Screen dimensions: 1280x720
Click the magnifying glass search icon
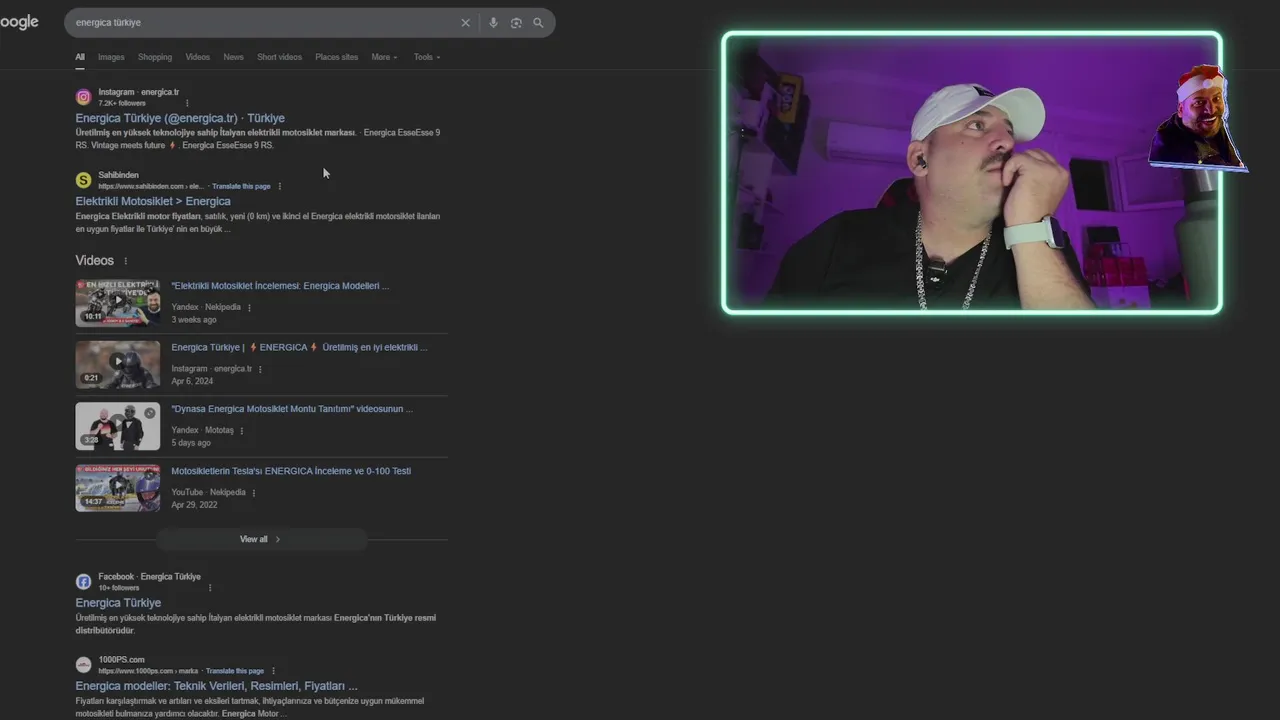click(x=538, y=23)
